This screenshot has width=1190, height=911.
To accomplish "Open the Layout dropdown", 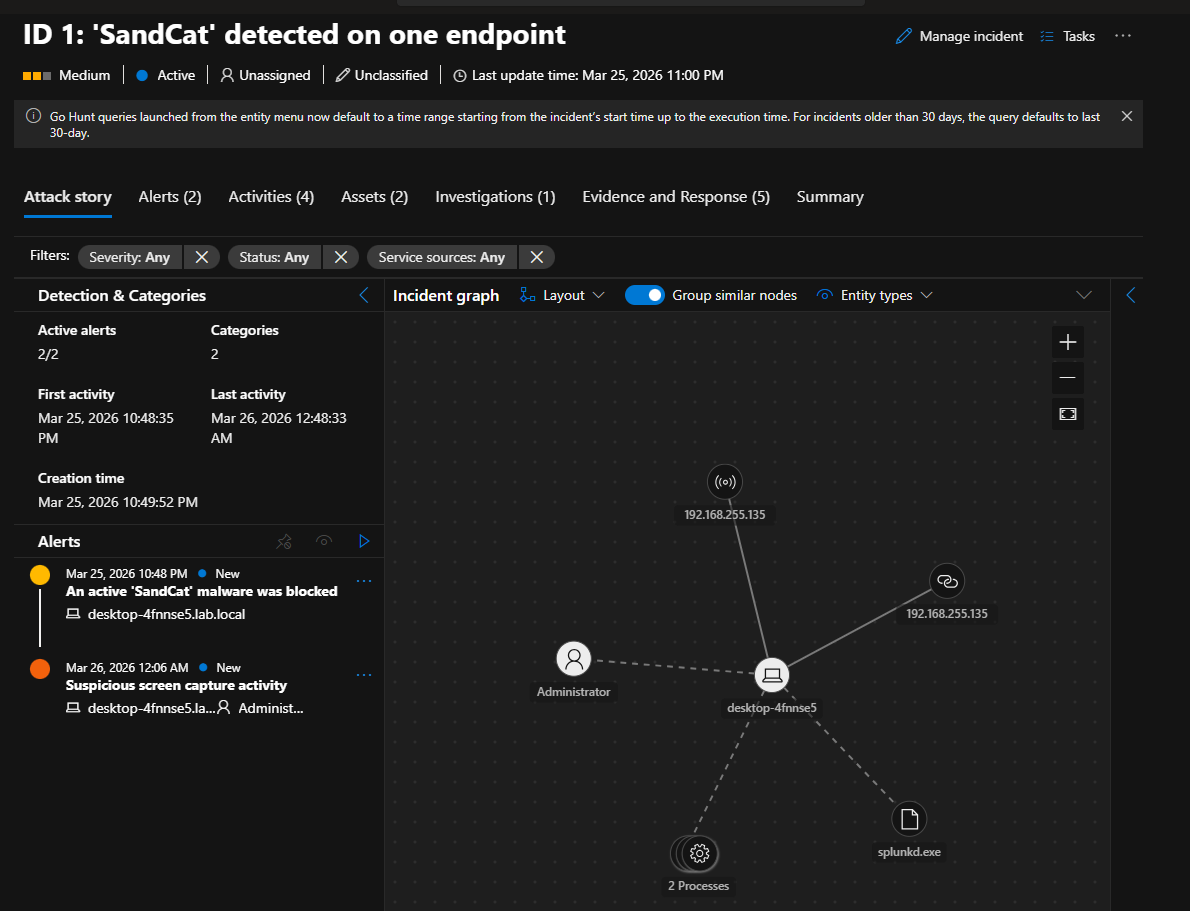I will click(563, 295).
